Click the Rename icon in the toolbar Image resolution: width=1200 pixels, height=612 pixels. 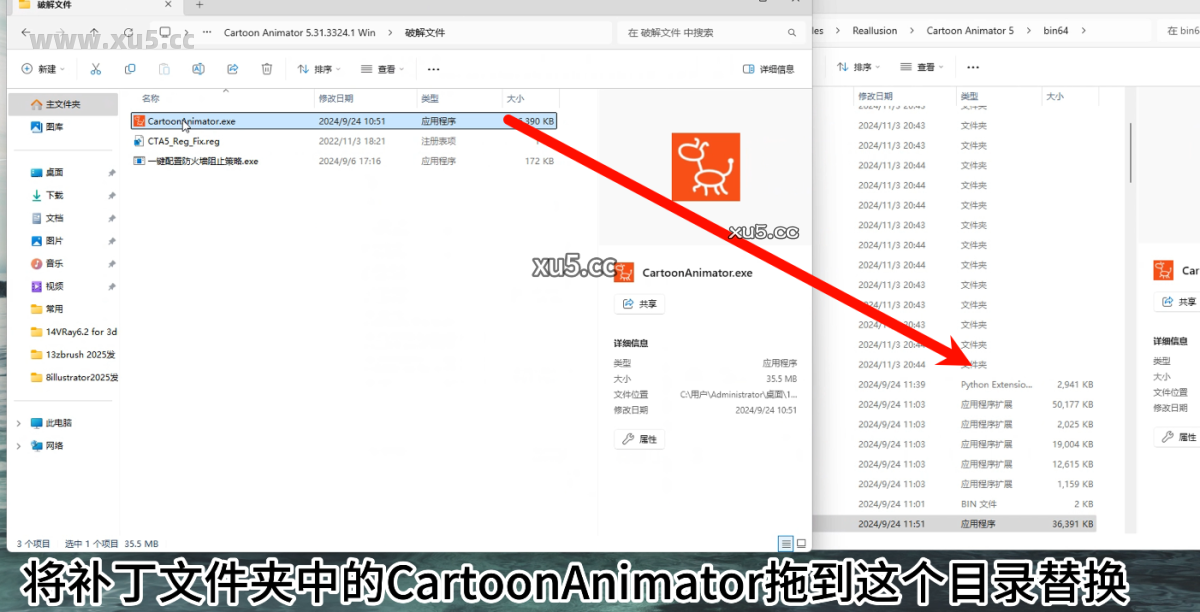(x=198, y=69)
